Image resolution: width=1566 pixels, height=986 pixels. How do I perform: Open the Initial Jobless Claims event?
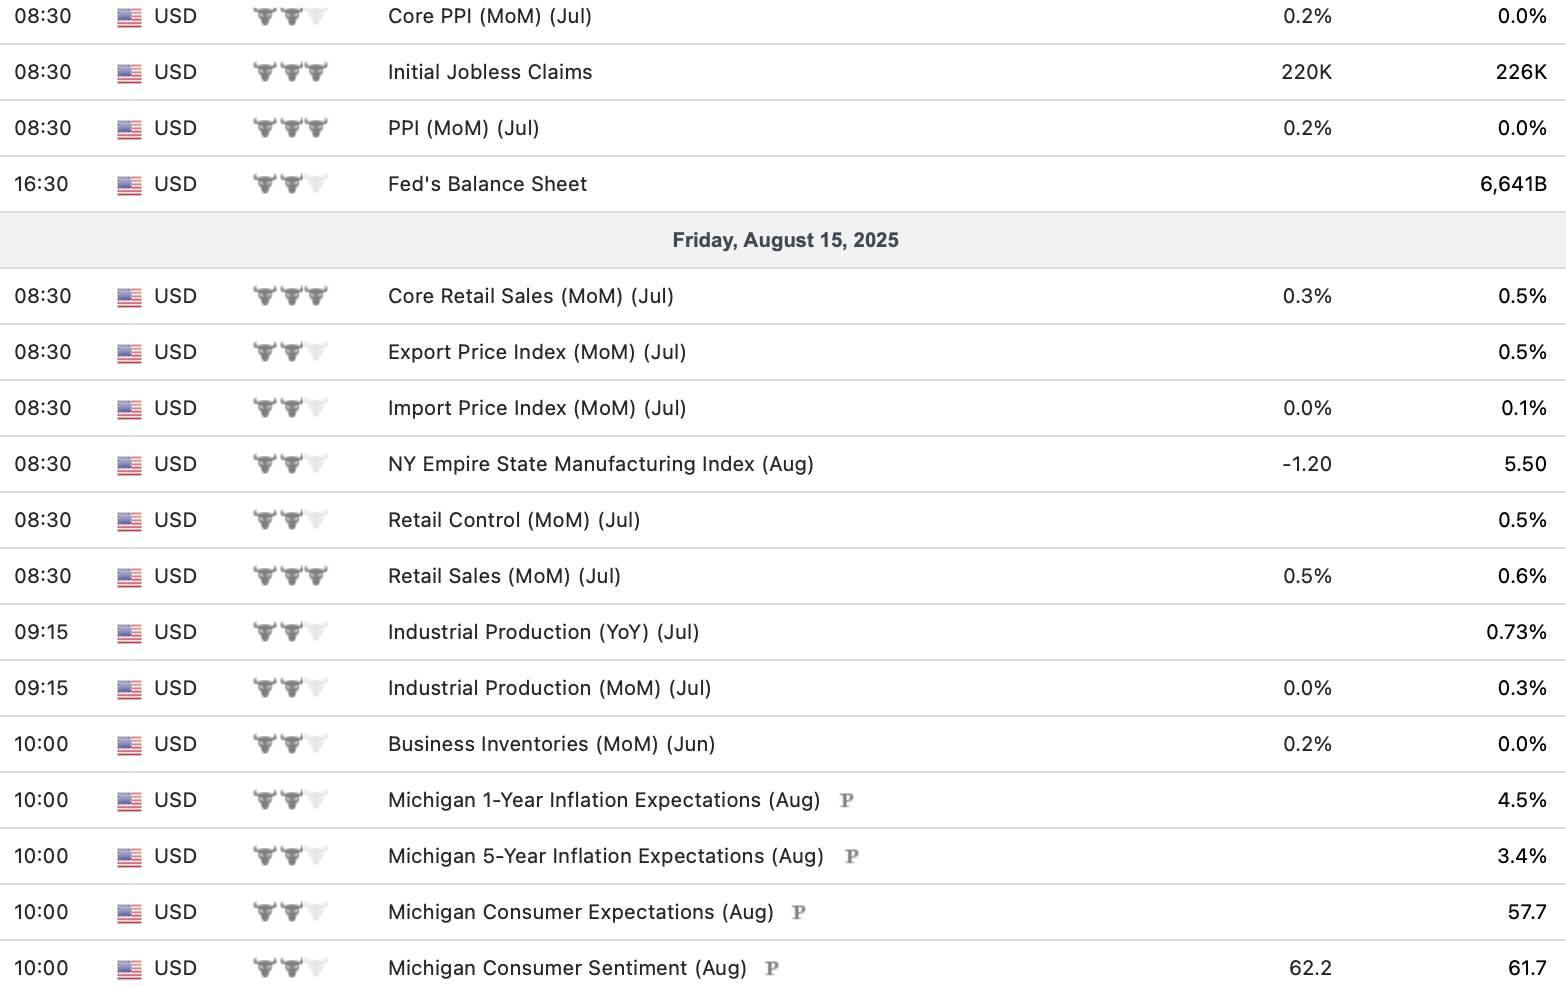pos(490,72)
